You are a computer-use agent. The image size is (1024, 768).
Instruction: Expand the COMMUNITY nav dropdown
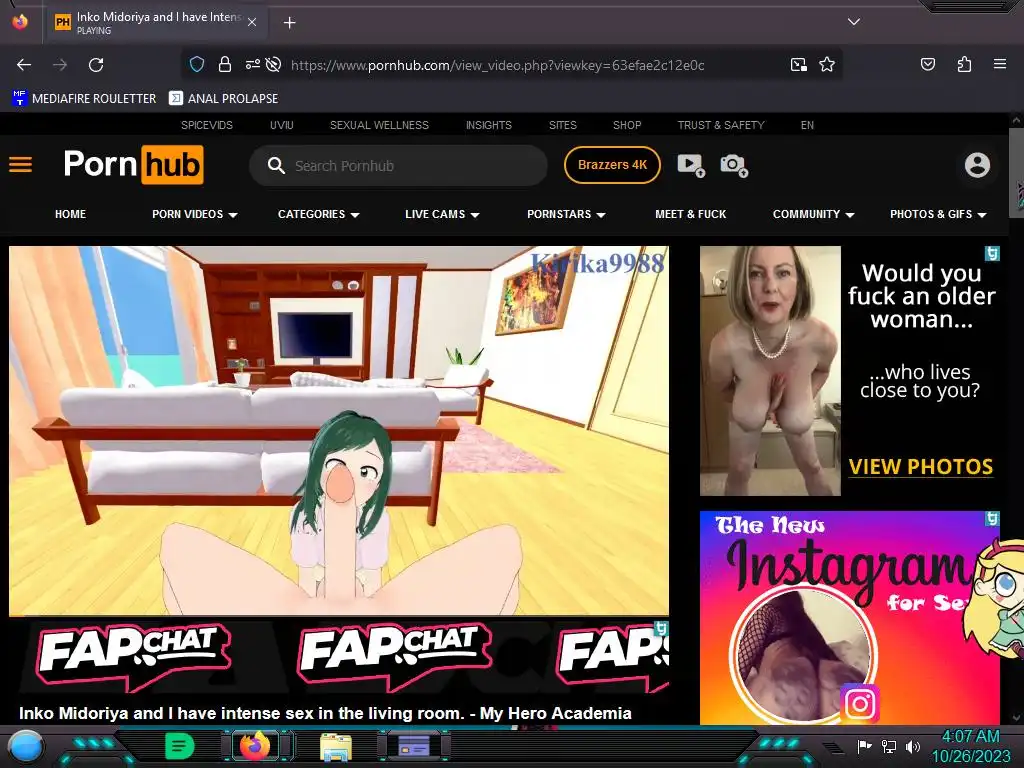click(x=813, y=214)
